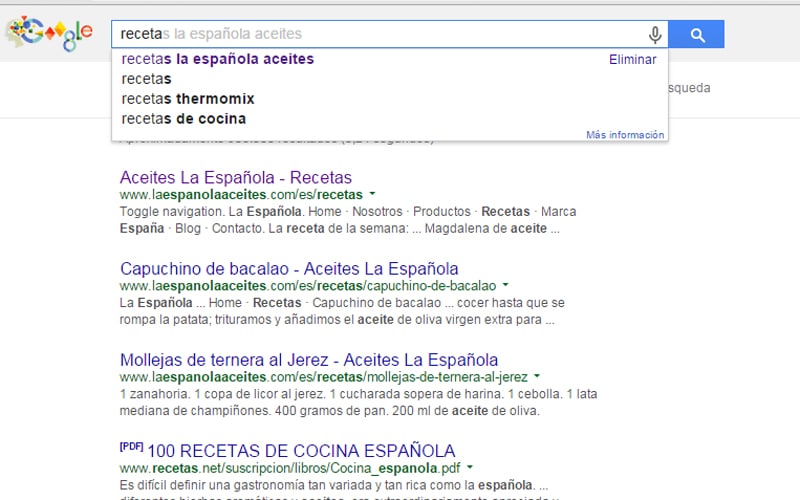Choose suggestion 'recetas de cocina'
The height and width of the screenshot is (500, 800).
184,119
